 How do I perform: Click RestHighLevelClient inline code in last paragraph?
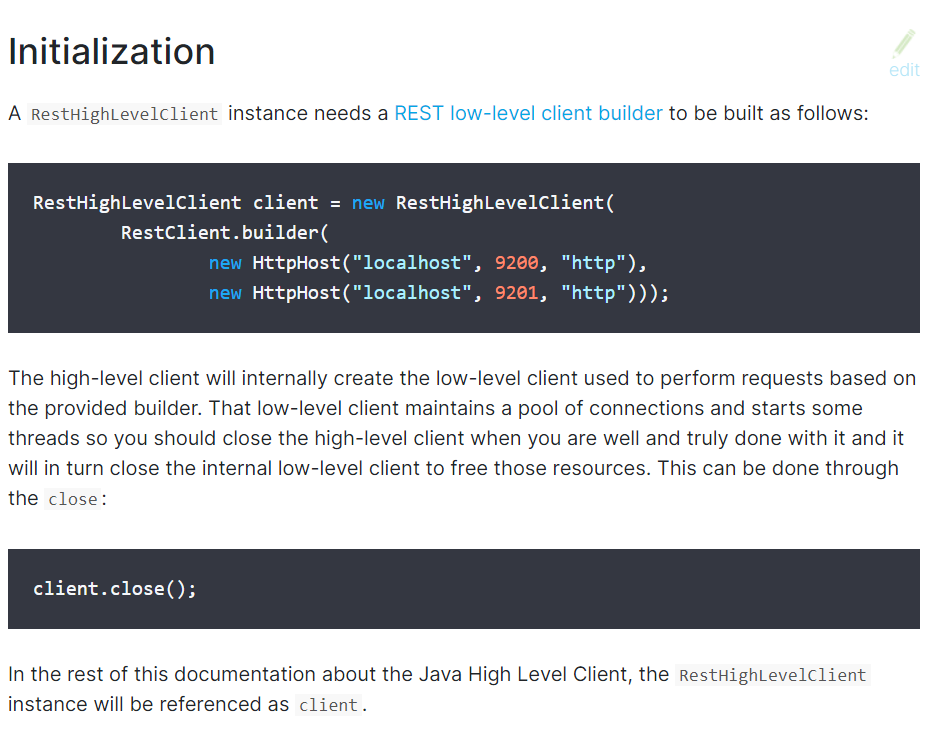[773, 675]
